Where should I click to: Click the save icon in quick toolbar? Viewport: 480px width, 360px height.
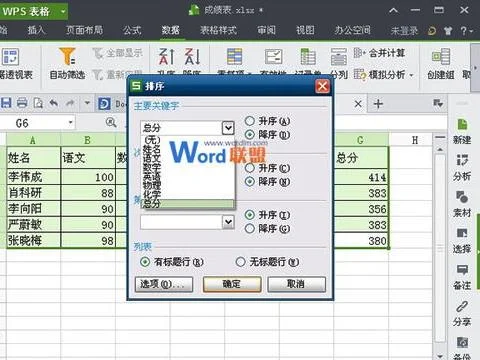(6, 103)
